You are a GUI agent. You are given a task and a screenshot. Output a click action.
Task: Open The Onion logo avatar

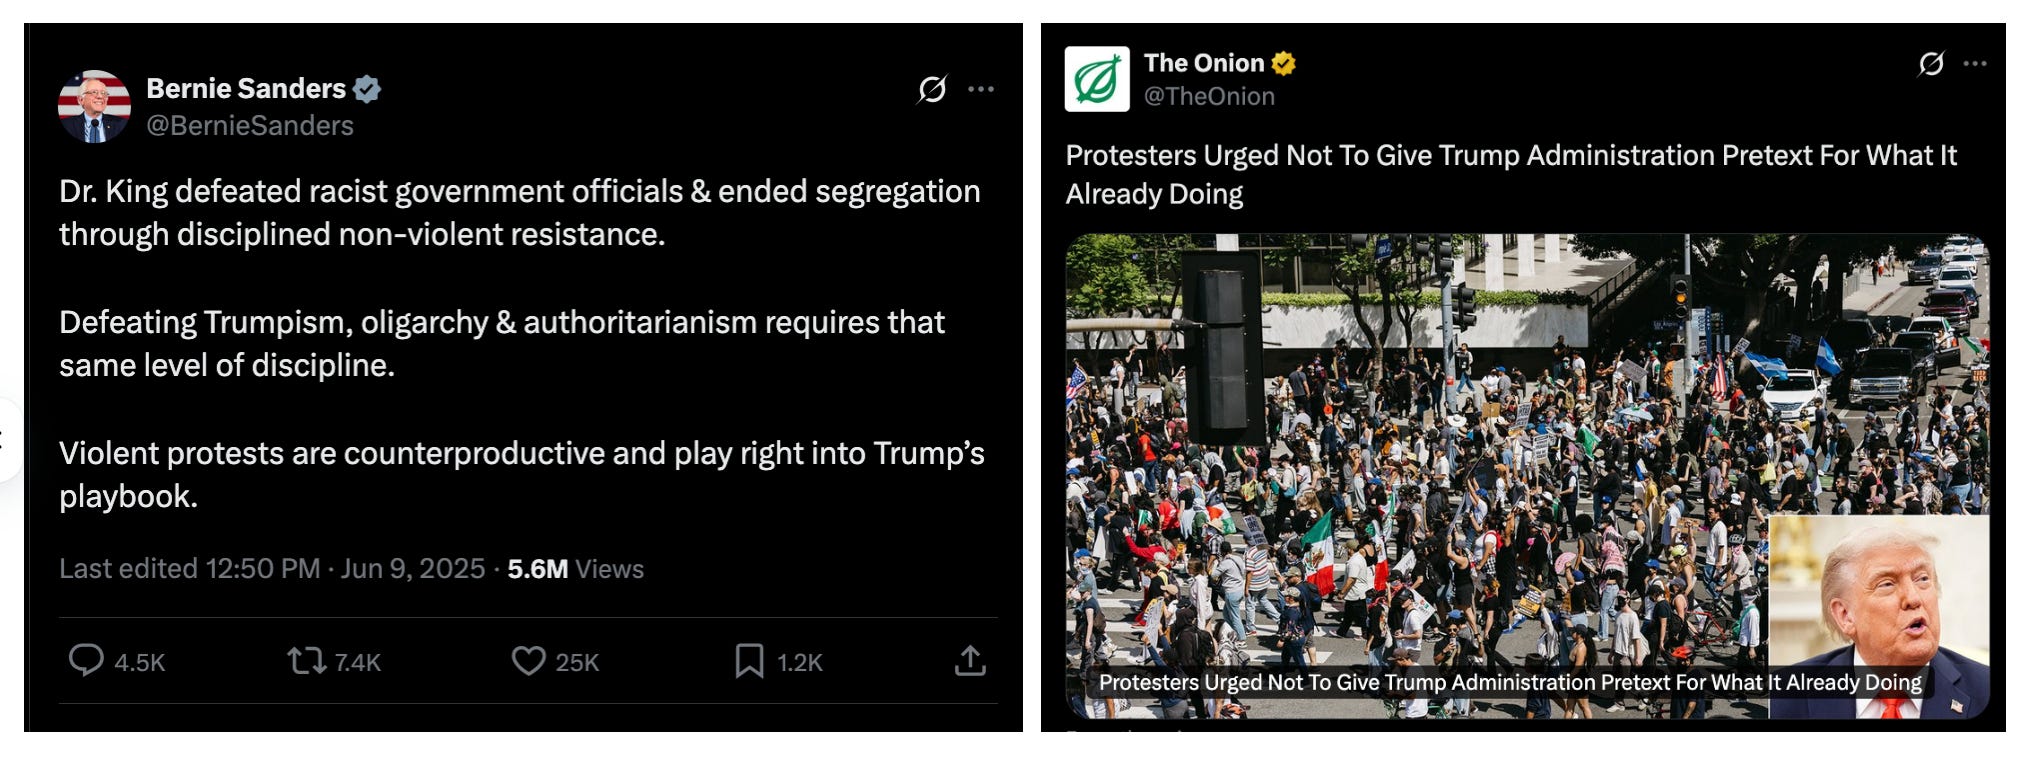click(x=1097, y=78)
